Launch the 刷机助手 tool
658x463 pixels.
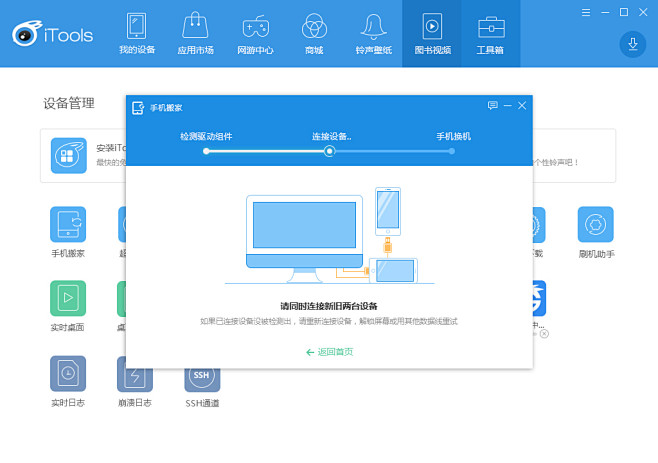[595, 224]
